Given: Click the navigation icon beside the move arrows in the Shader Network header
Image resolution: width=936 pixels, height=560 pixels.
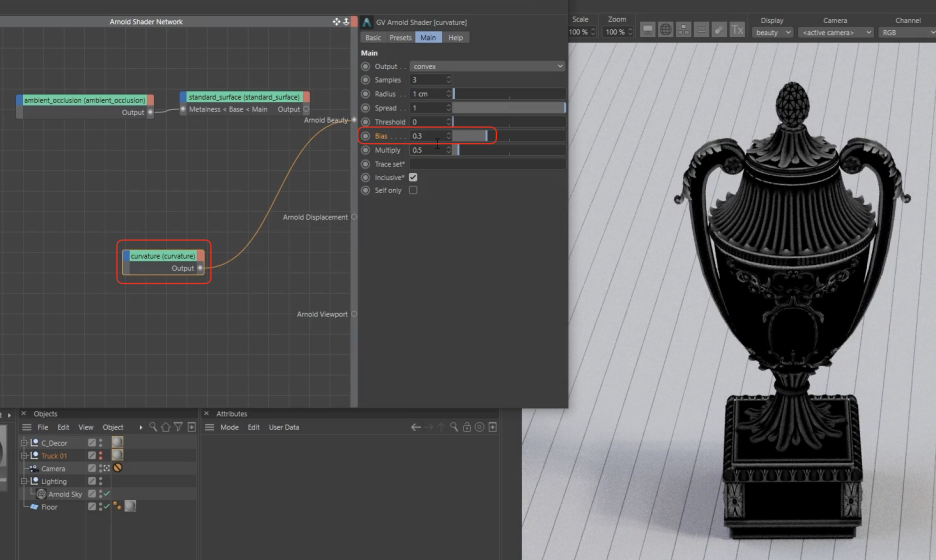Looking at the screenshot, I should point(346,21).
